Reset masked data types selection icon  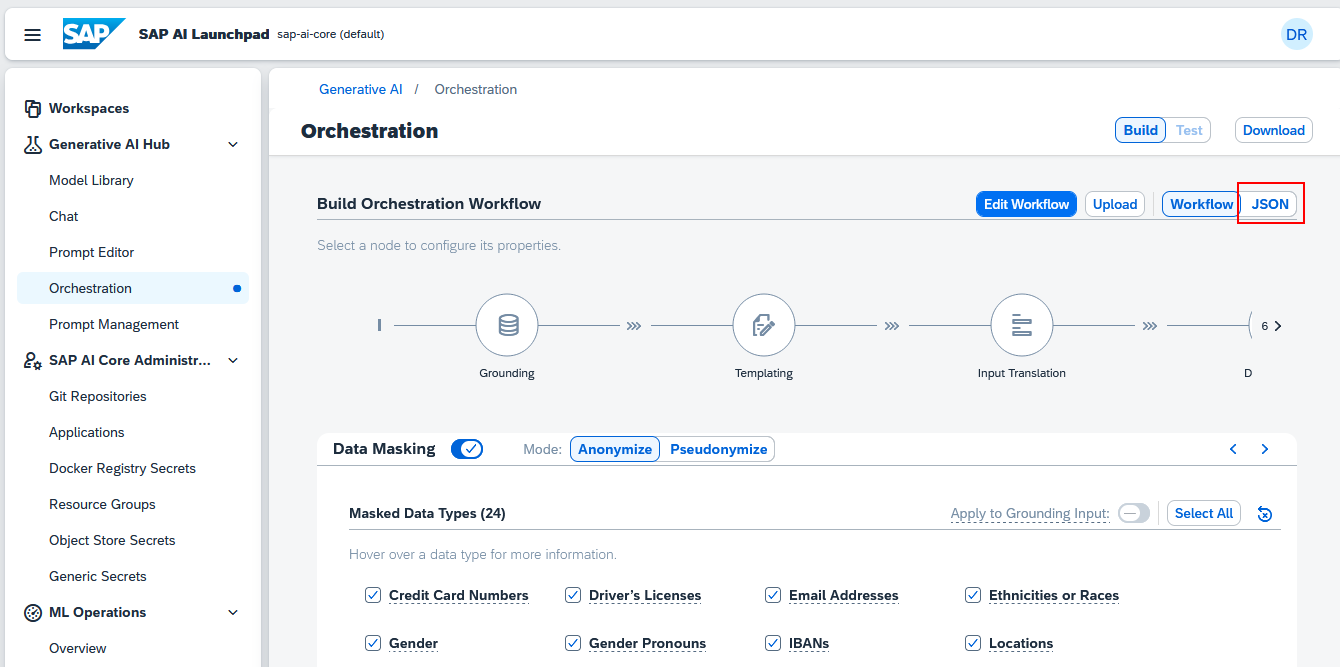coord(1265,514)
